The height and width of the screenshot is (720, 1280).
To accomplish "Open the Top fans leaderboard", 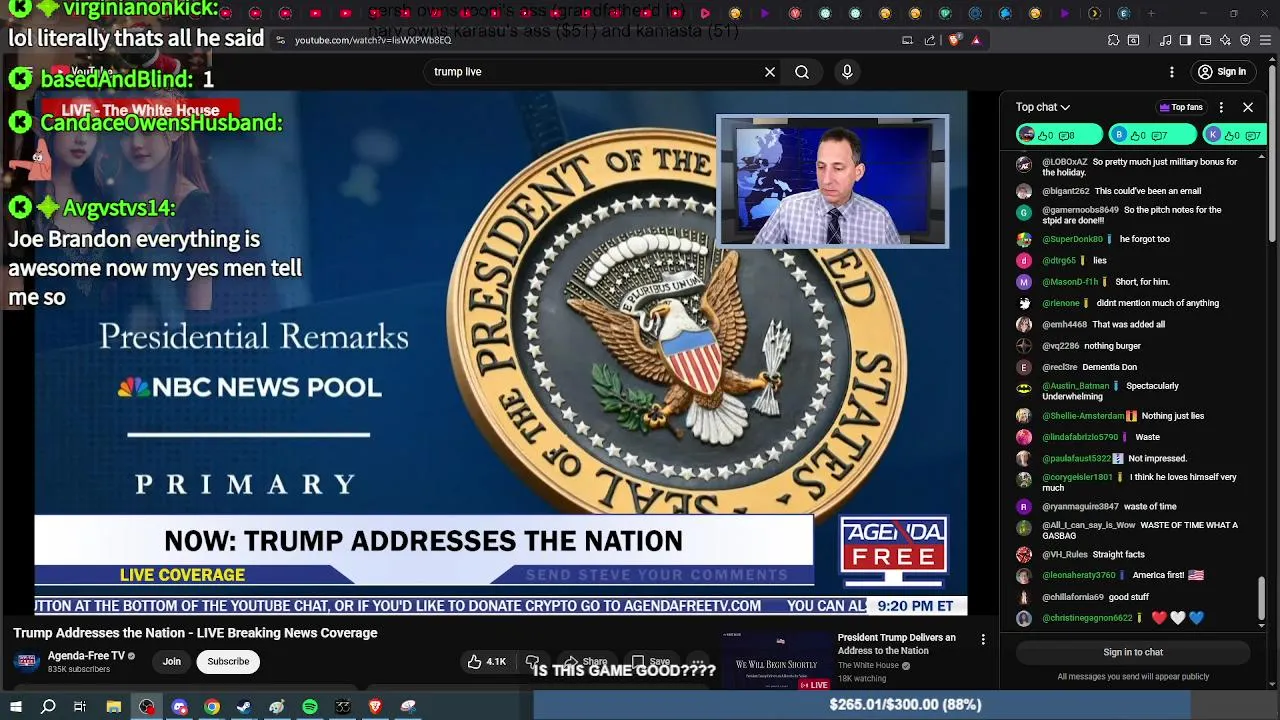I will pos(1181,107).
